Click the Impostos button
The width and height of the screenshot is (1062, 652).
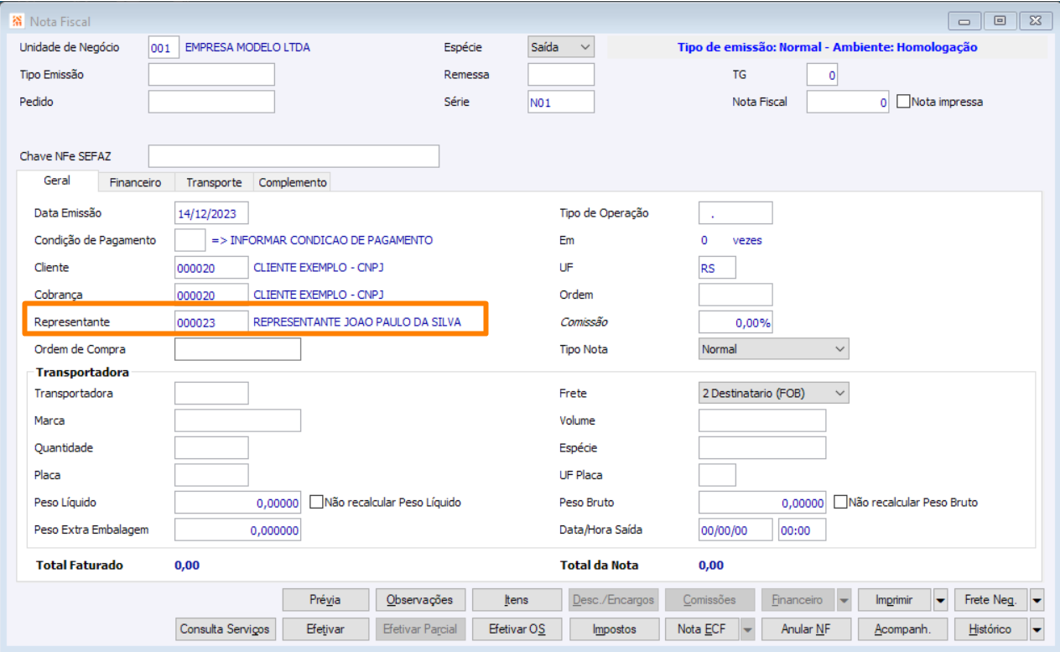tap(614, 629)
